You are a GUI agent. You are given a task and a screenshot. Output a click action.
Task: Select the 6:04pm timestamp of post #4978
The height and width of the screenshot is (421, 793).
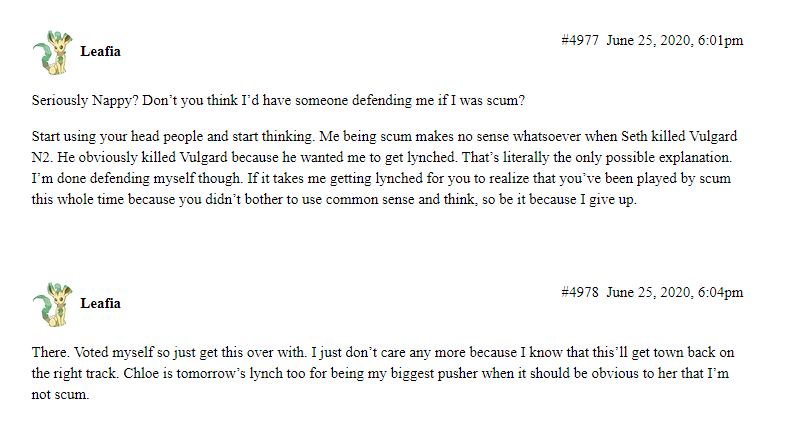point(720,292)
